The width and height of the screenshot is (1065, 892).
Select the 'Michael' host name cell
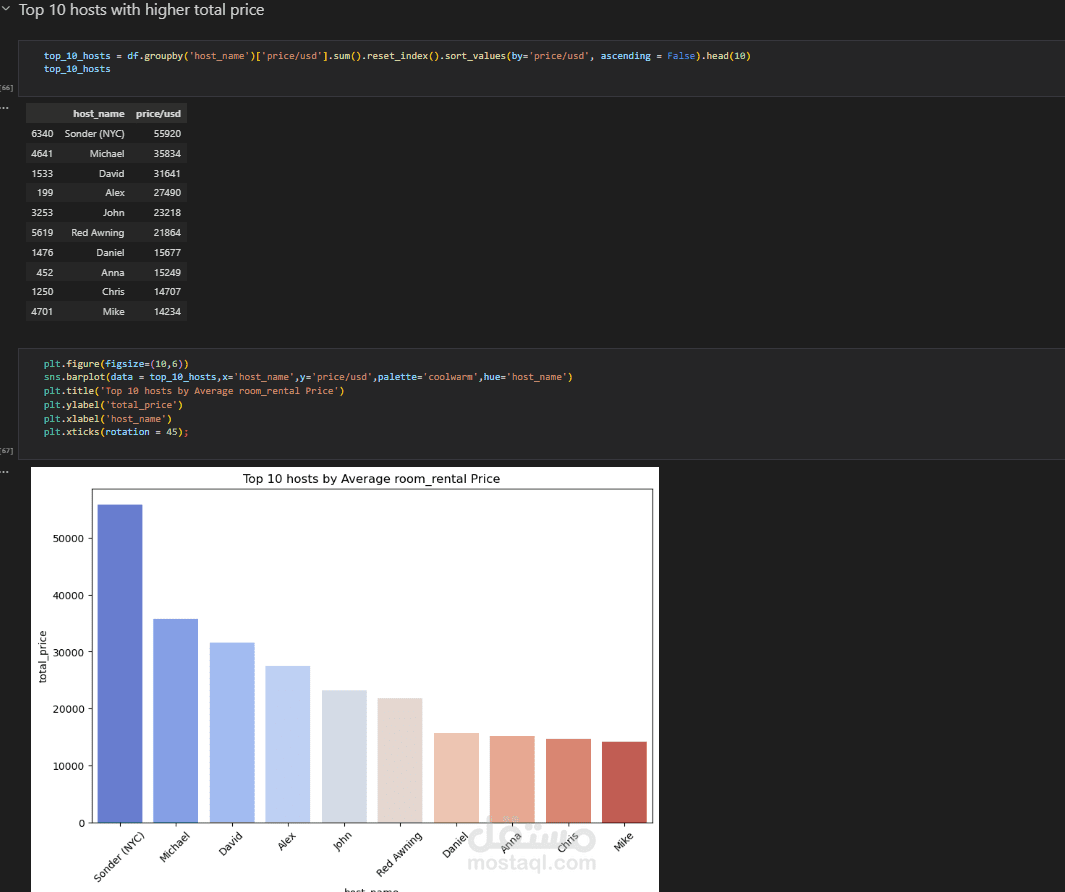point(107,154)
